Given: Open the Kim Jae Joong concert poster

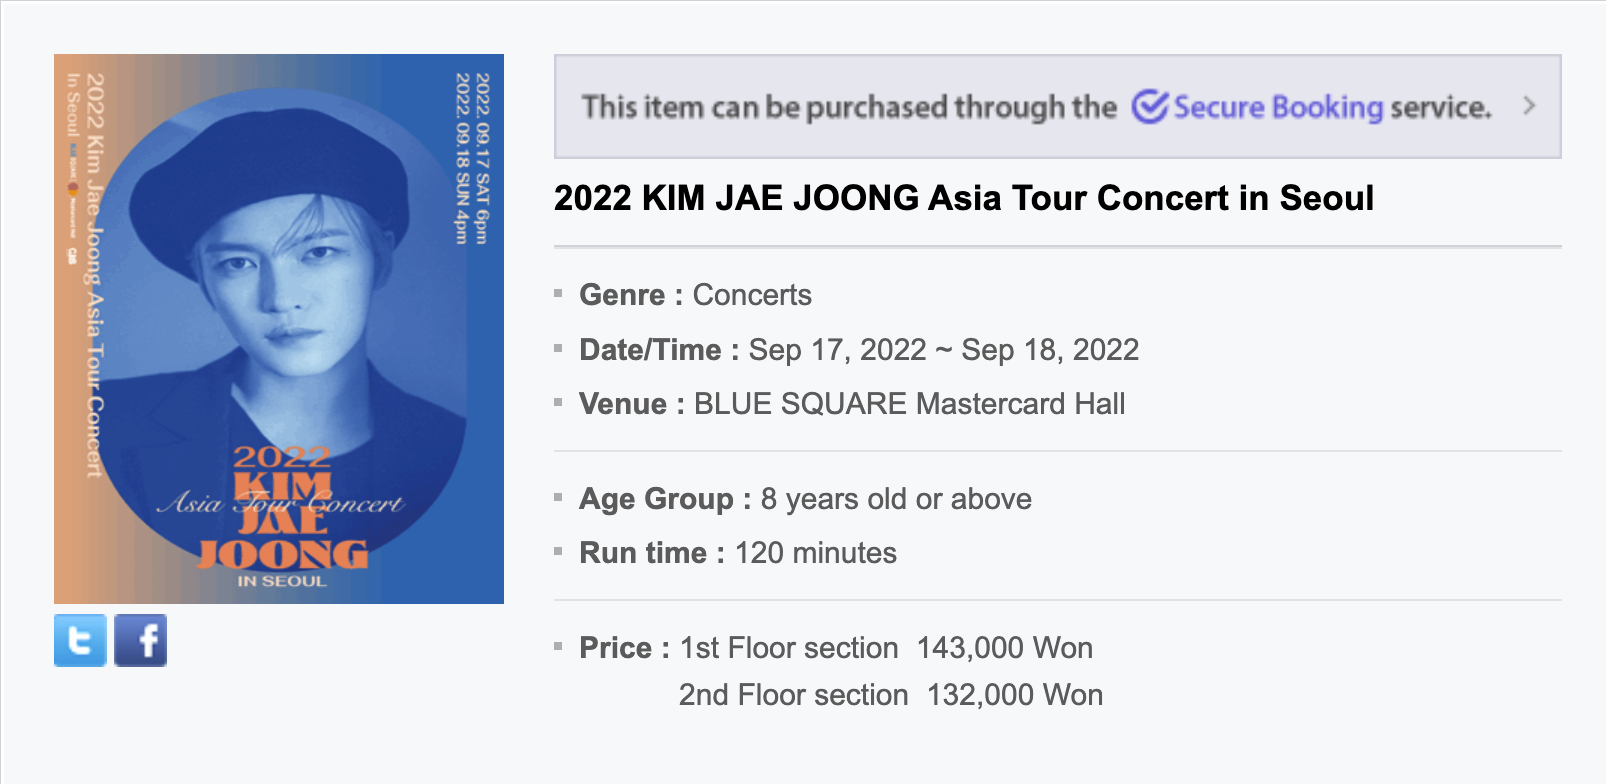Looking at the screenshot, I should [x=279, y=329].
